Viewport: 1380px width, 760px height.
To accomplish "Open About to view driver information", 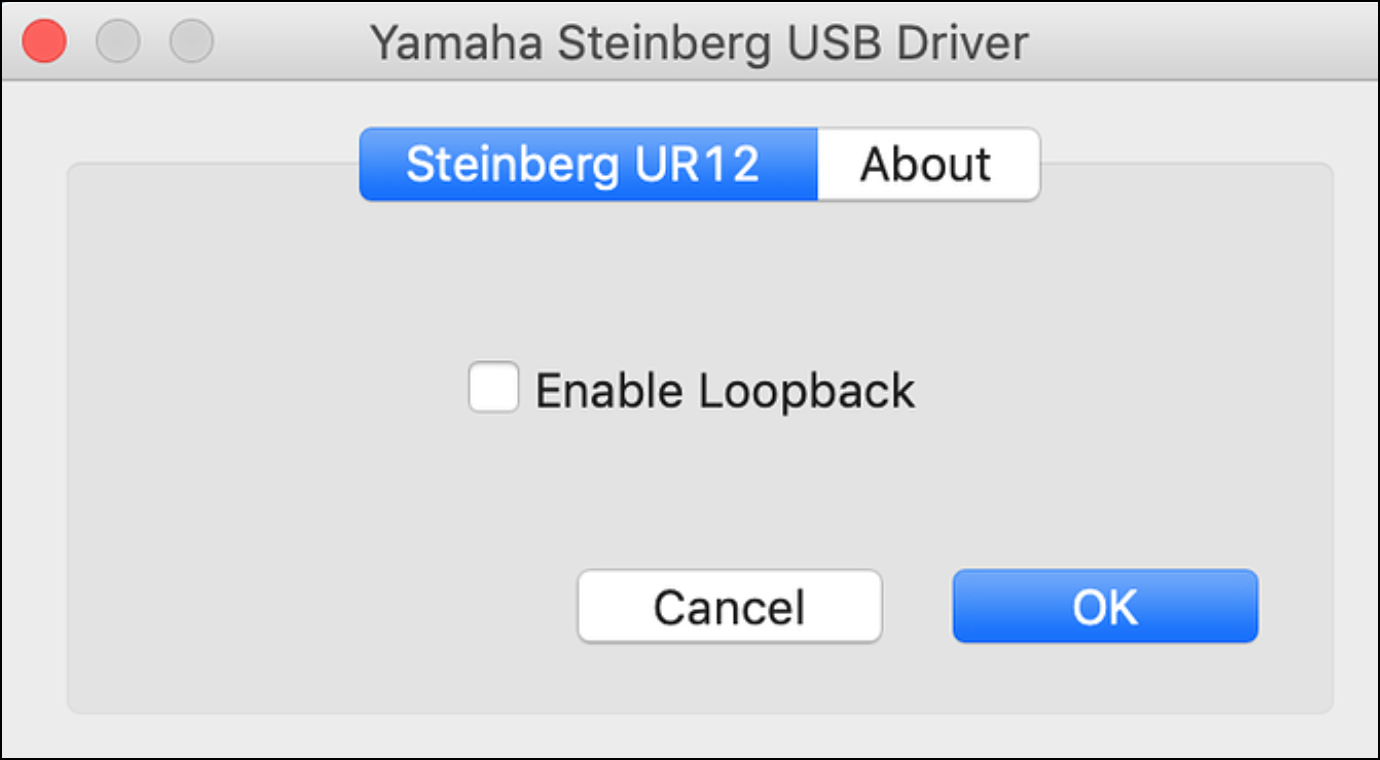I will pyautogui.click(x=927, y=164).
